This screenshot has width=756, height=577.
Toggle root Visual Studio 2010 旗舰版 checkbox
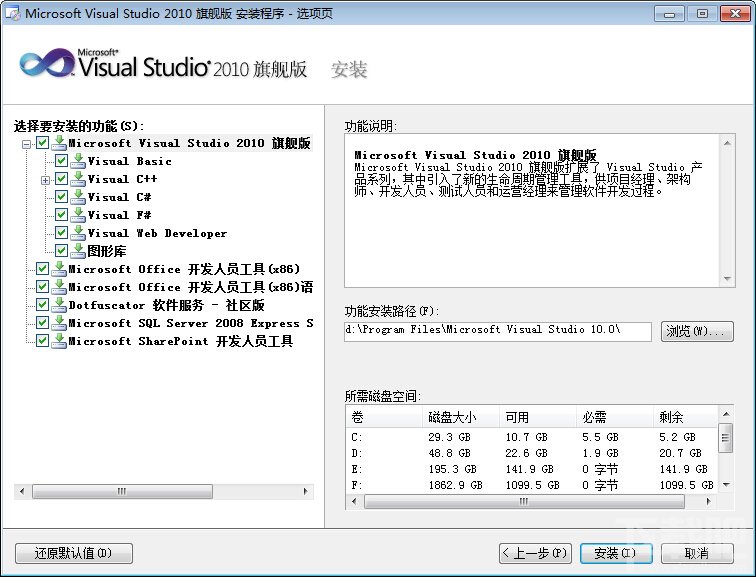42,143
